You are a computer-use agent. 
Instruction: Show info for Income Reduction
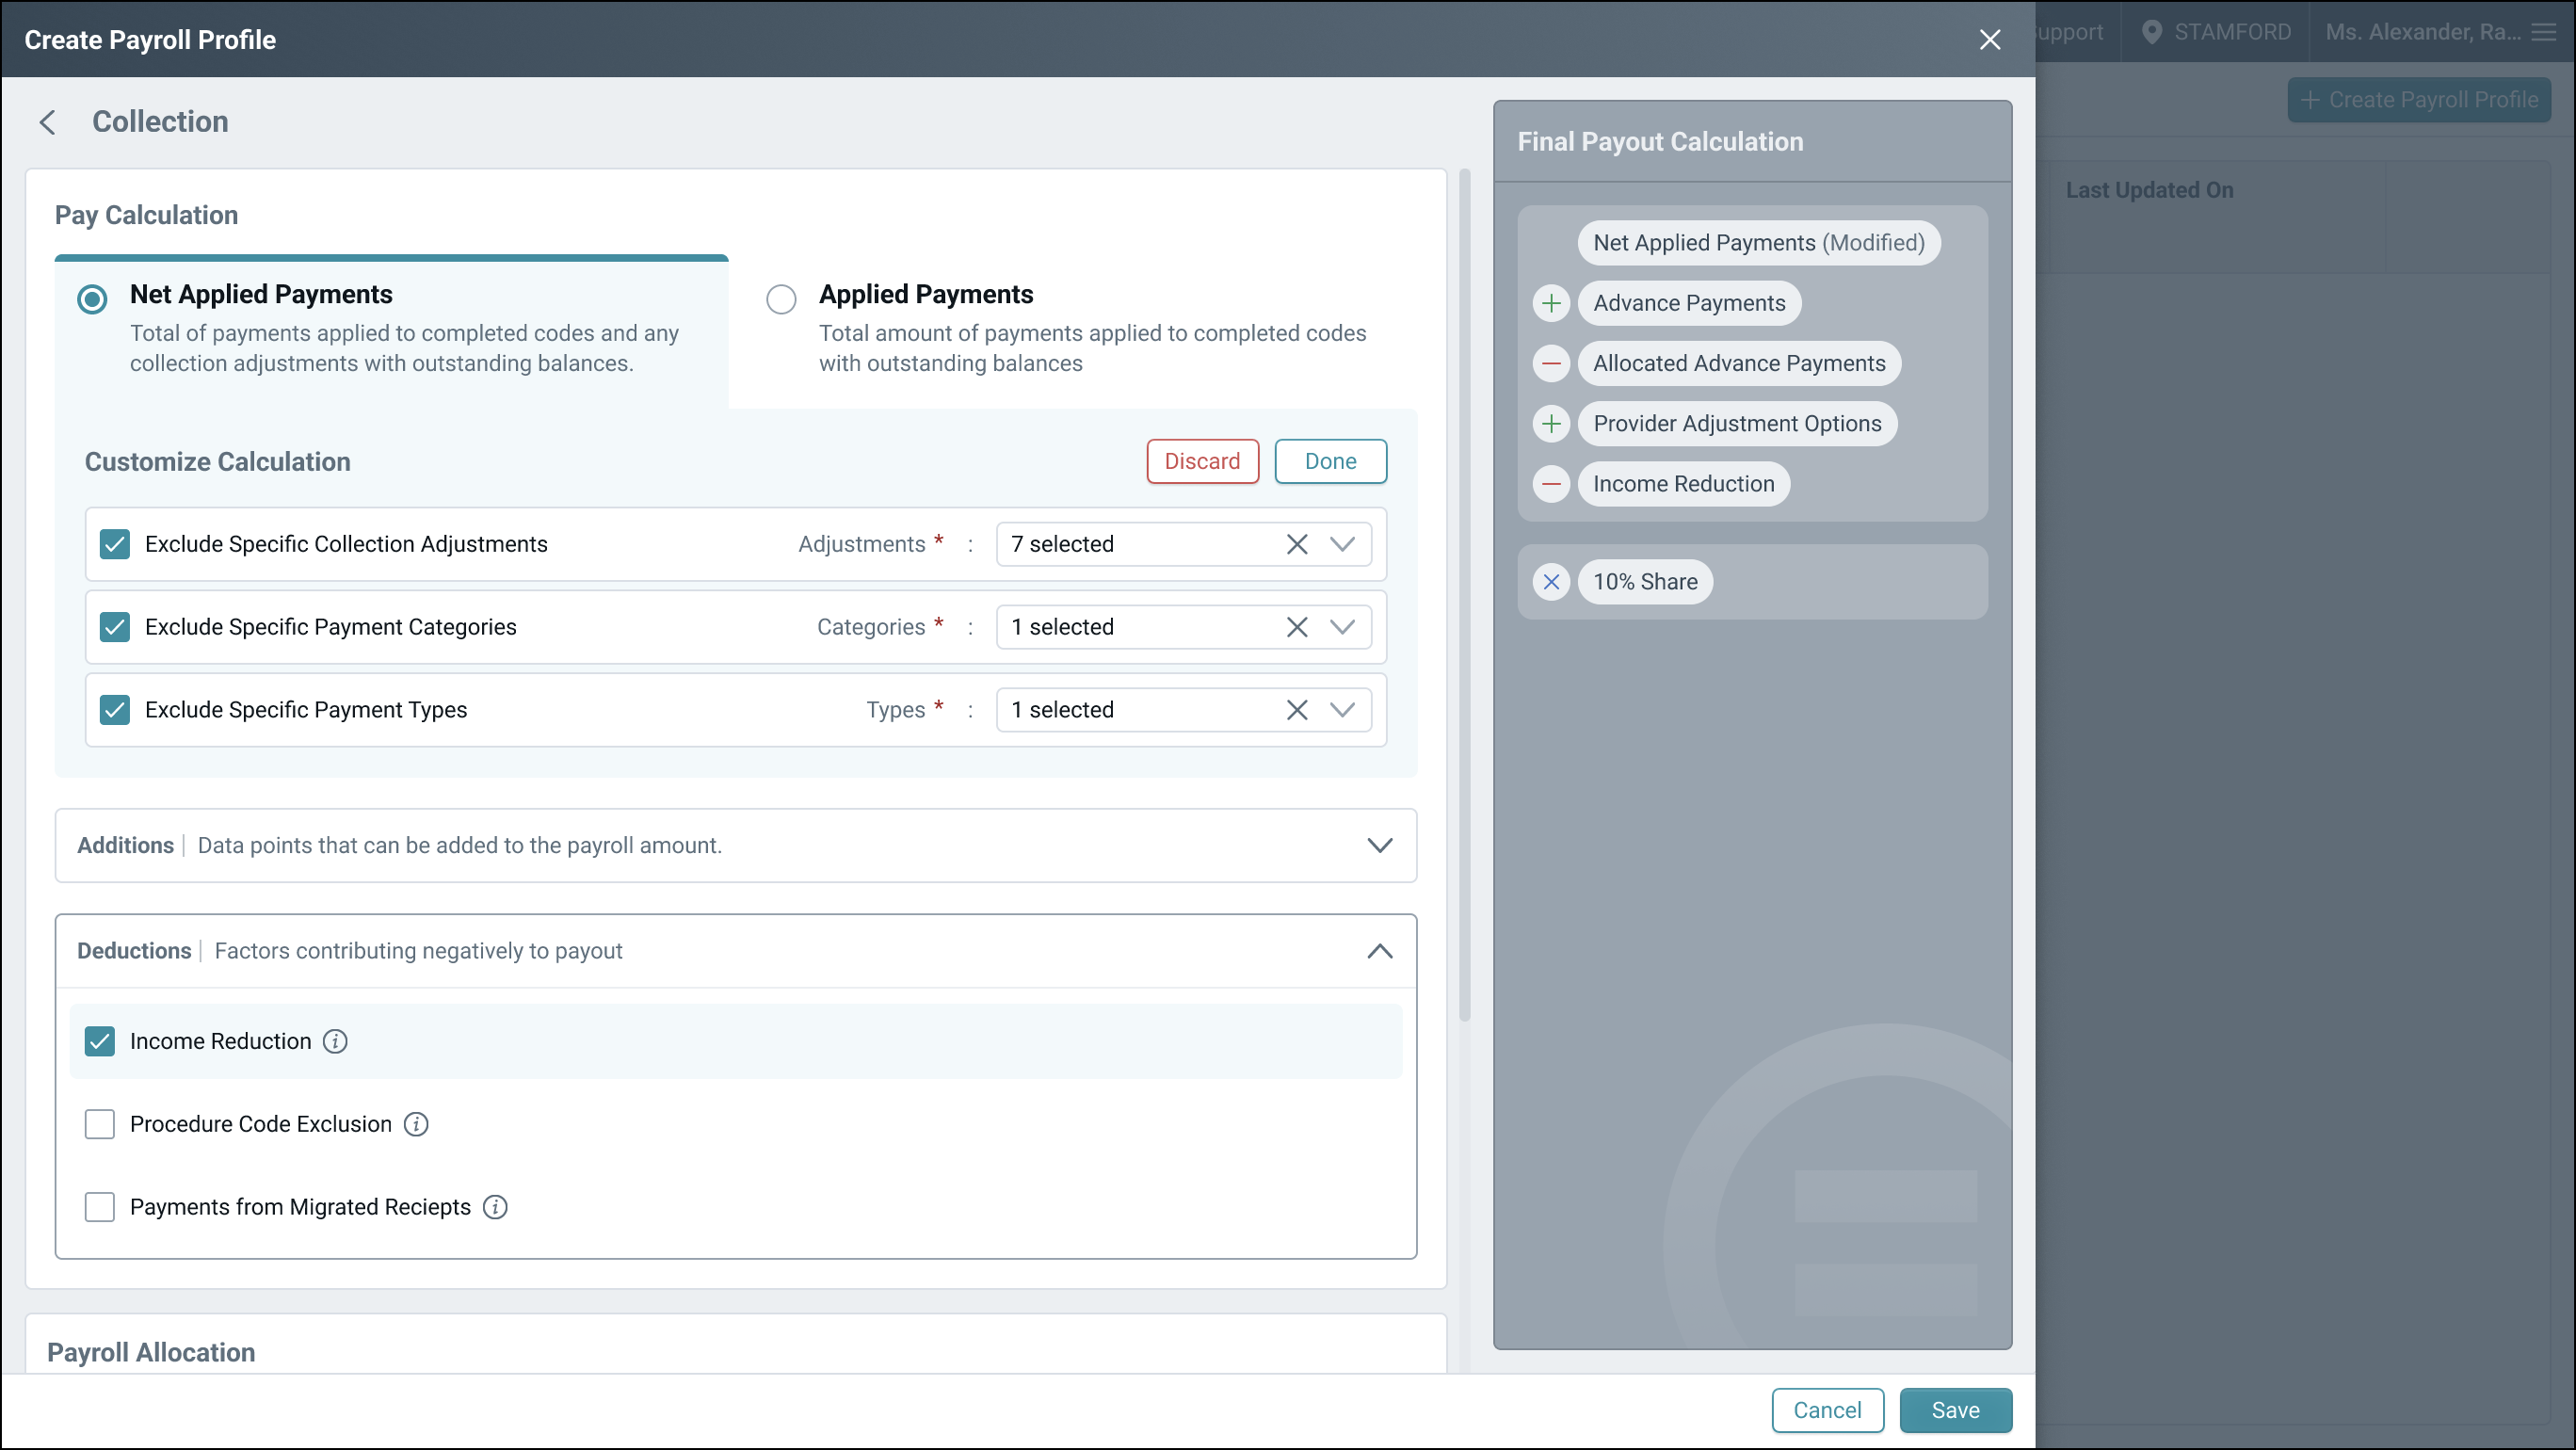point(335,1041)
